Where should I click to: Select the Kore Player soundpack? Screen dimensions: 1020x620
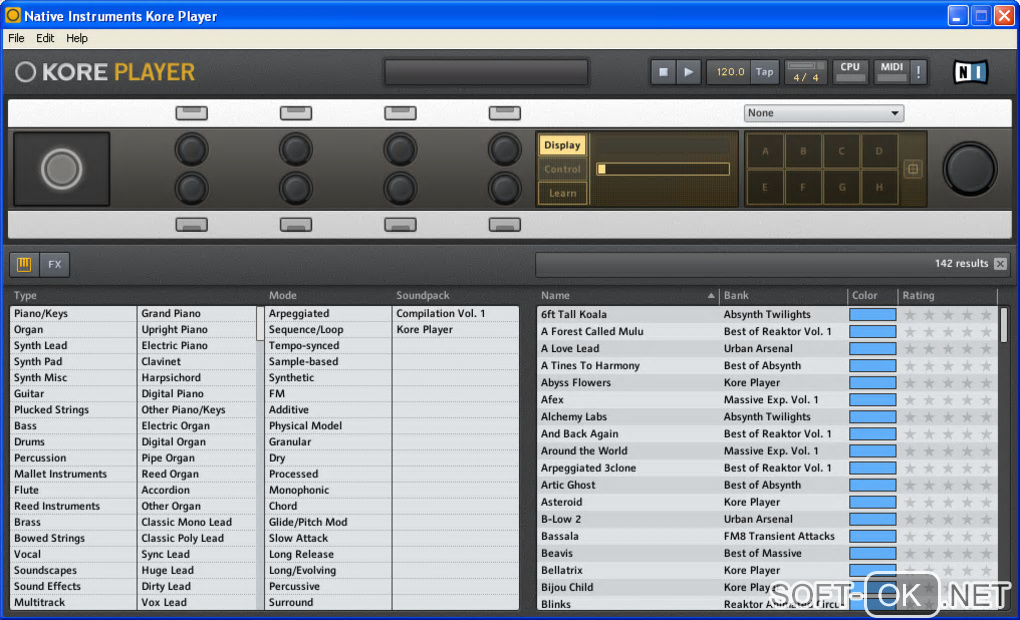[455, 330]
